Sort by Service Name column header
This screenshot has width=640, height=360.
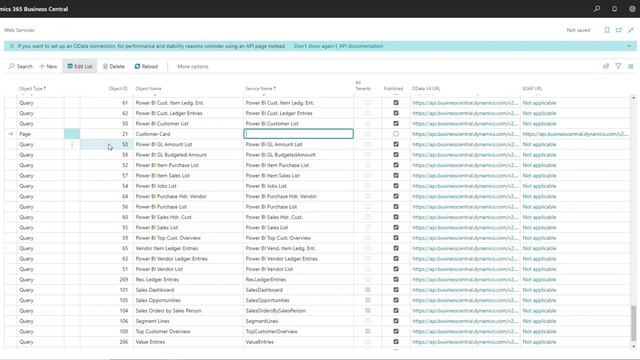tap(260, 89)
